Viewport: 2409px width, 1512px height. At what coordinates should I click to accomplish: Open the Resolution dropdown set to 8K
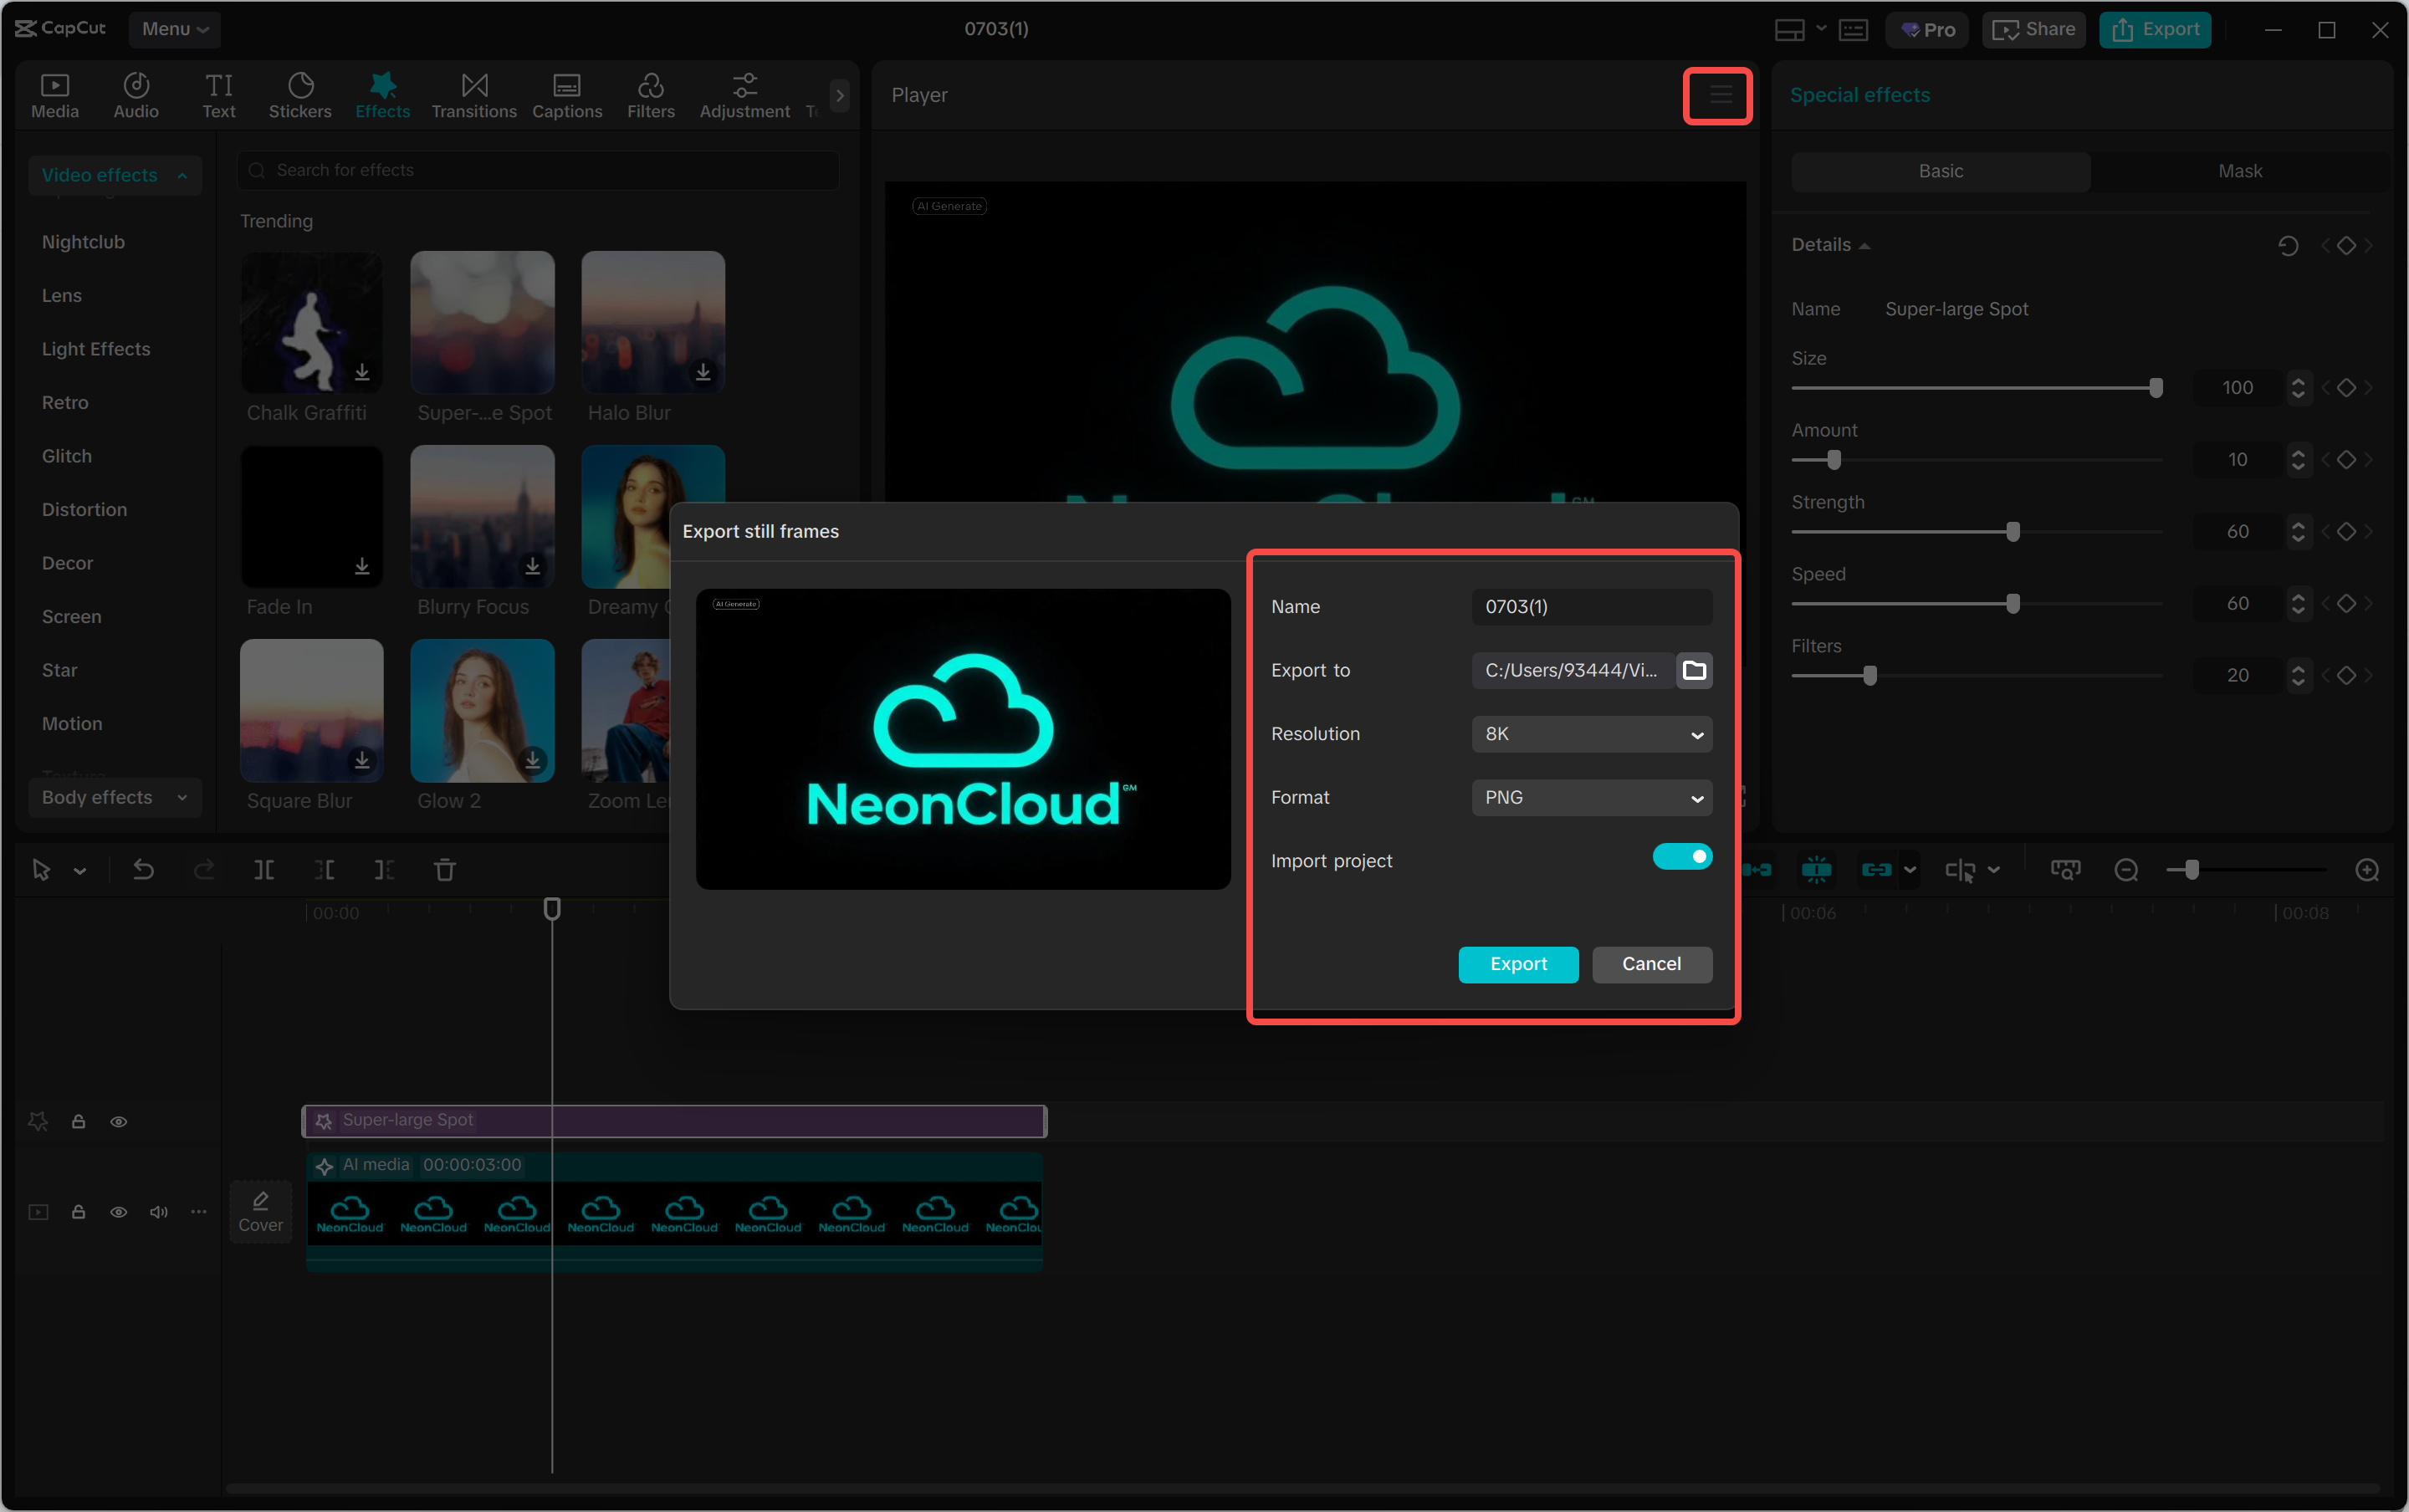(x=1591, y=734)
